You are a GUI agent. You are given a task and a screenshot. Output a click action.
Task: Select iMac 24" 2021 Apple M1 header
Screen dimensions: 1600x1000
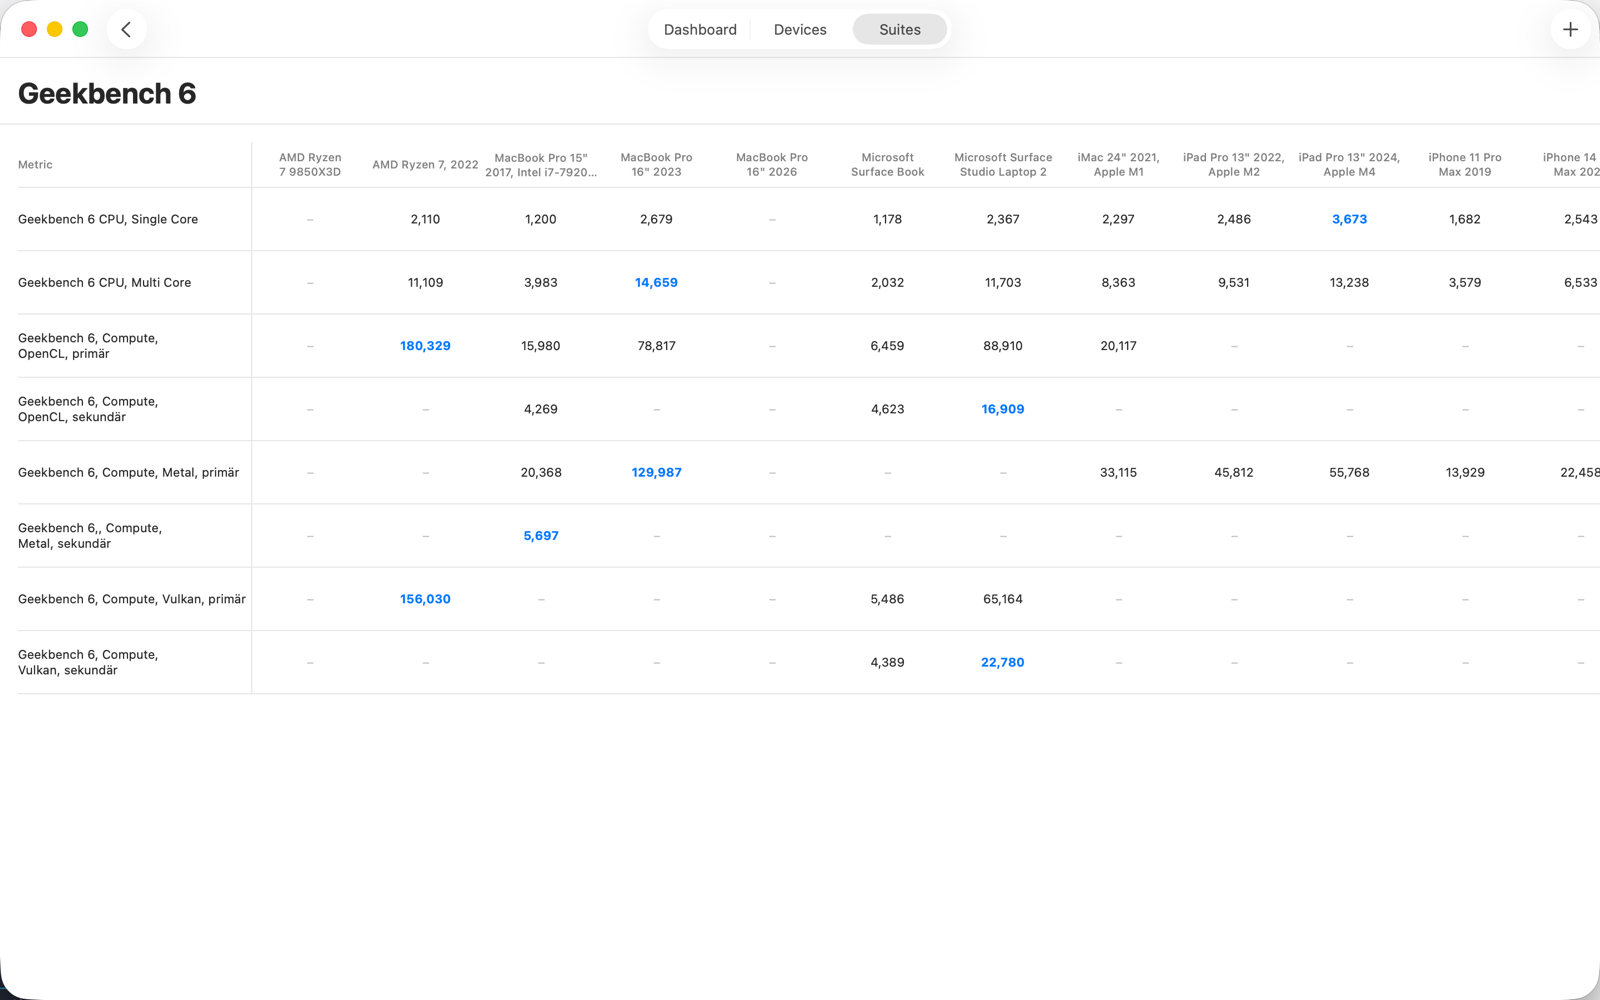pos(1118,165)
